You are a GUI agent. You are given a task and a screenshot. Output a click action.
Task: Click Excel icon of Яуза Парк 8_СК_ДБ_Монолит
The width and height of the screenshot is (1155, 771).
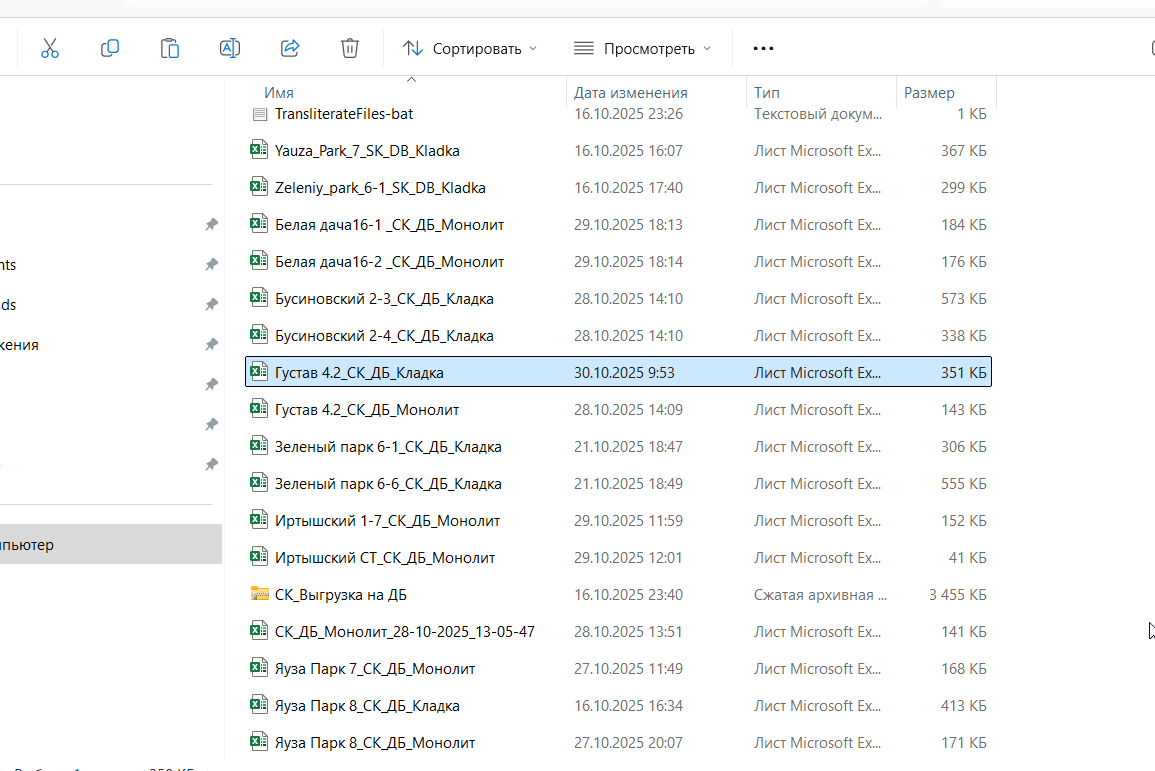pos(259,742)
